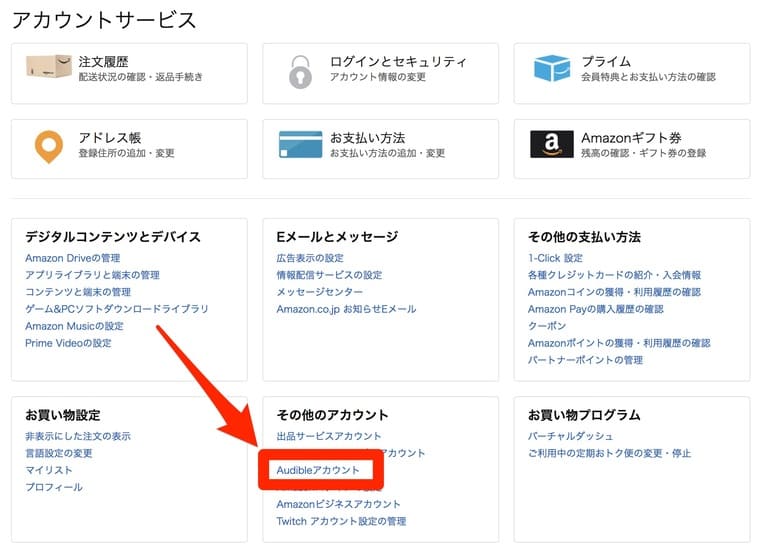
Task: Open Amazon Driveの管理 link
Action: (x=73, y=258)
